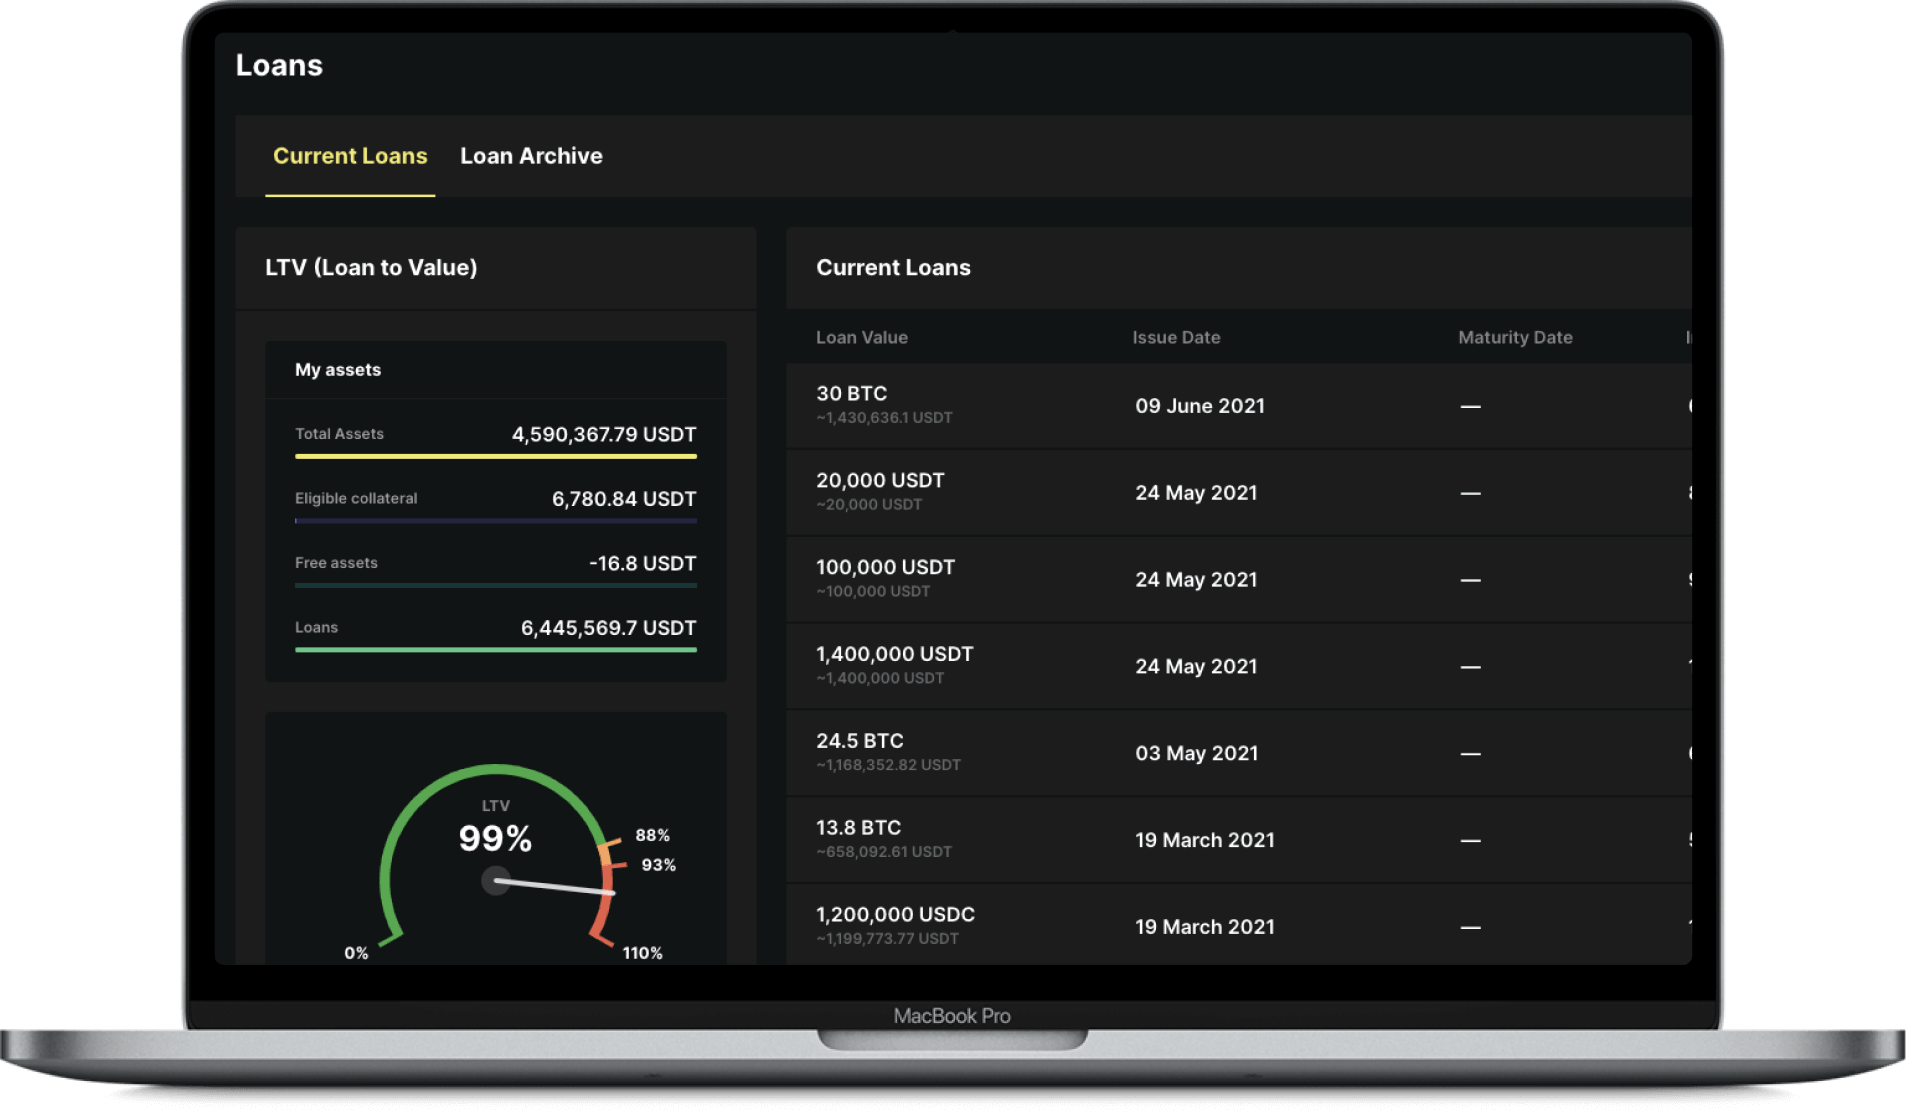The width and height of the screenshot is (1907, 1112).
Task: Sort by the Issue Date column header
Action: [1176, 338]
